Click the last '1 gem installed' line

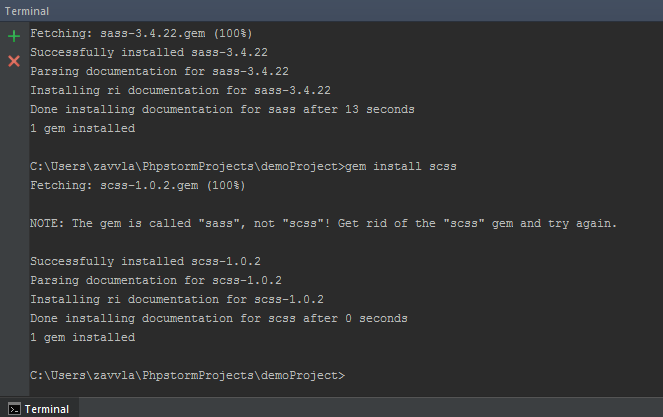tap(82, 337)
